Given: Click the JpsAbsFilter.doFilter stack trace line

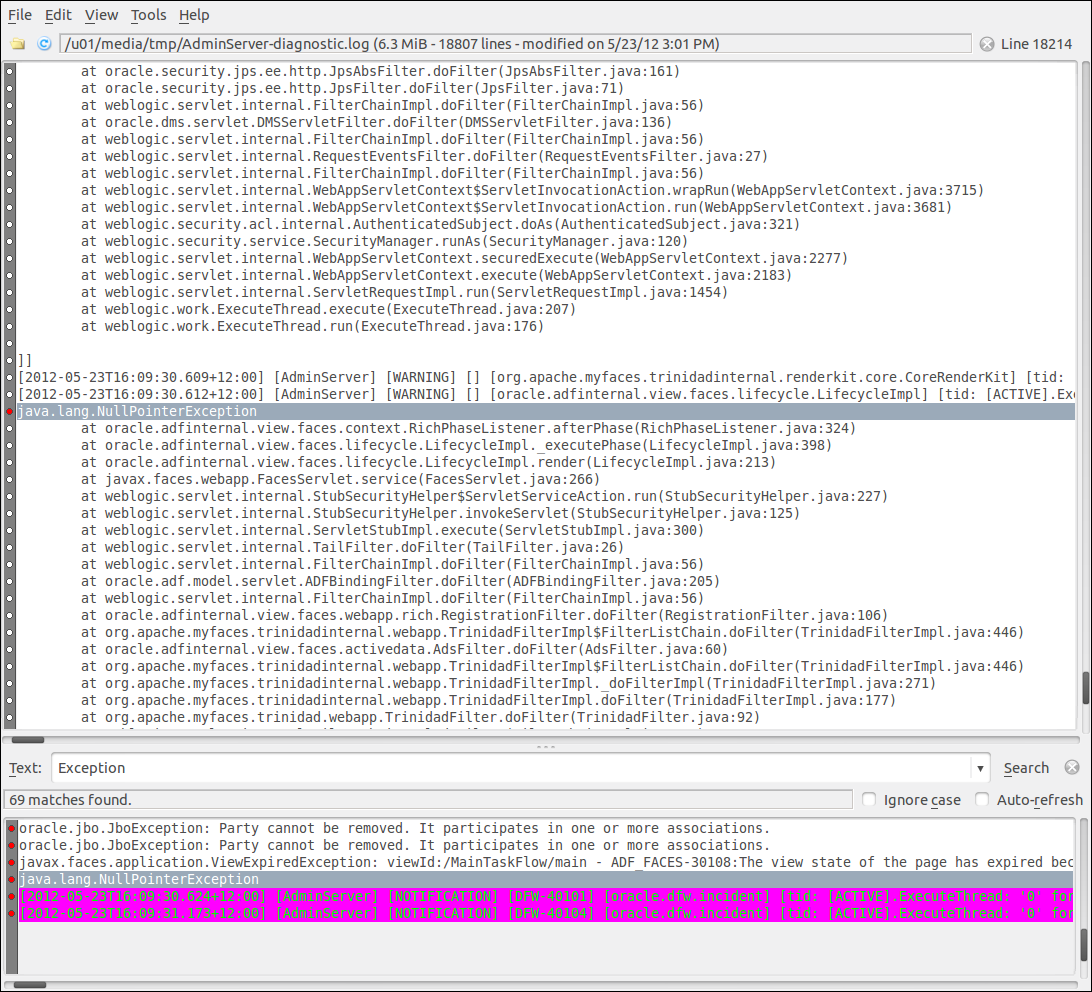Looking at the screenshot, I should (380, 71).
